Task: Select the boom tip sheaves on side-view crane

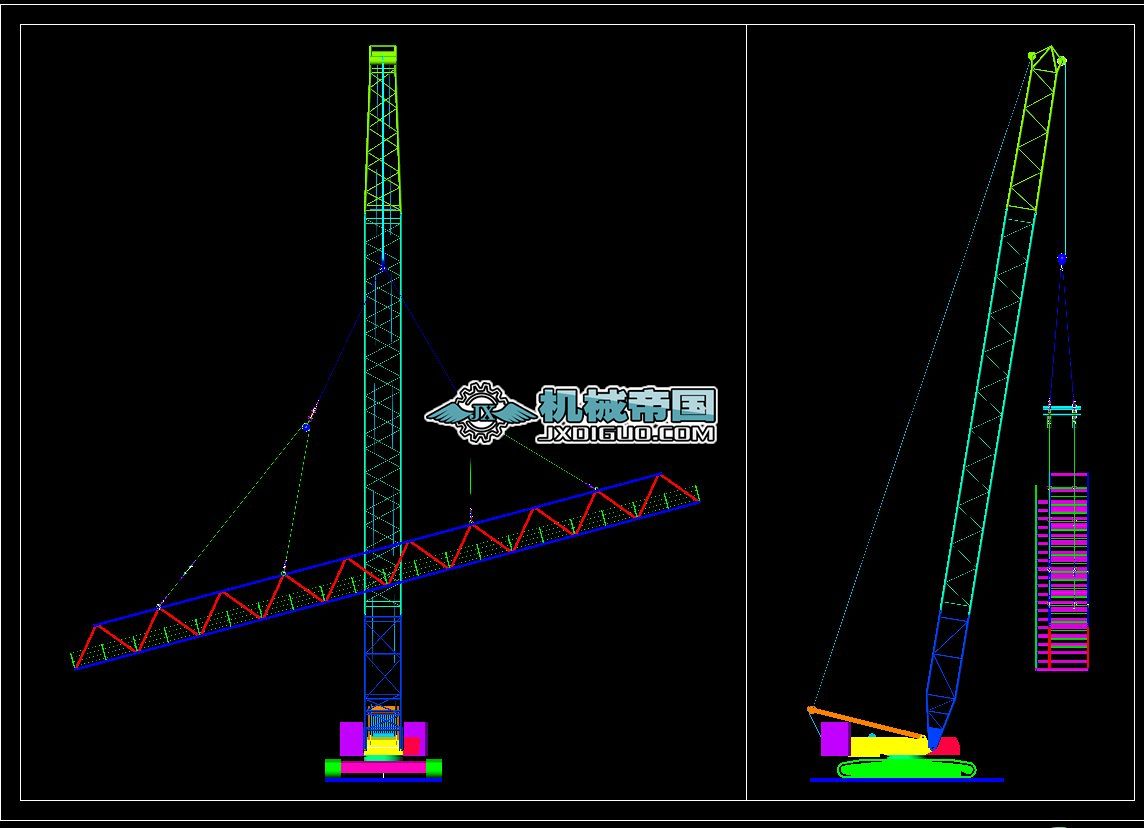Action: (1048, 55)
